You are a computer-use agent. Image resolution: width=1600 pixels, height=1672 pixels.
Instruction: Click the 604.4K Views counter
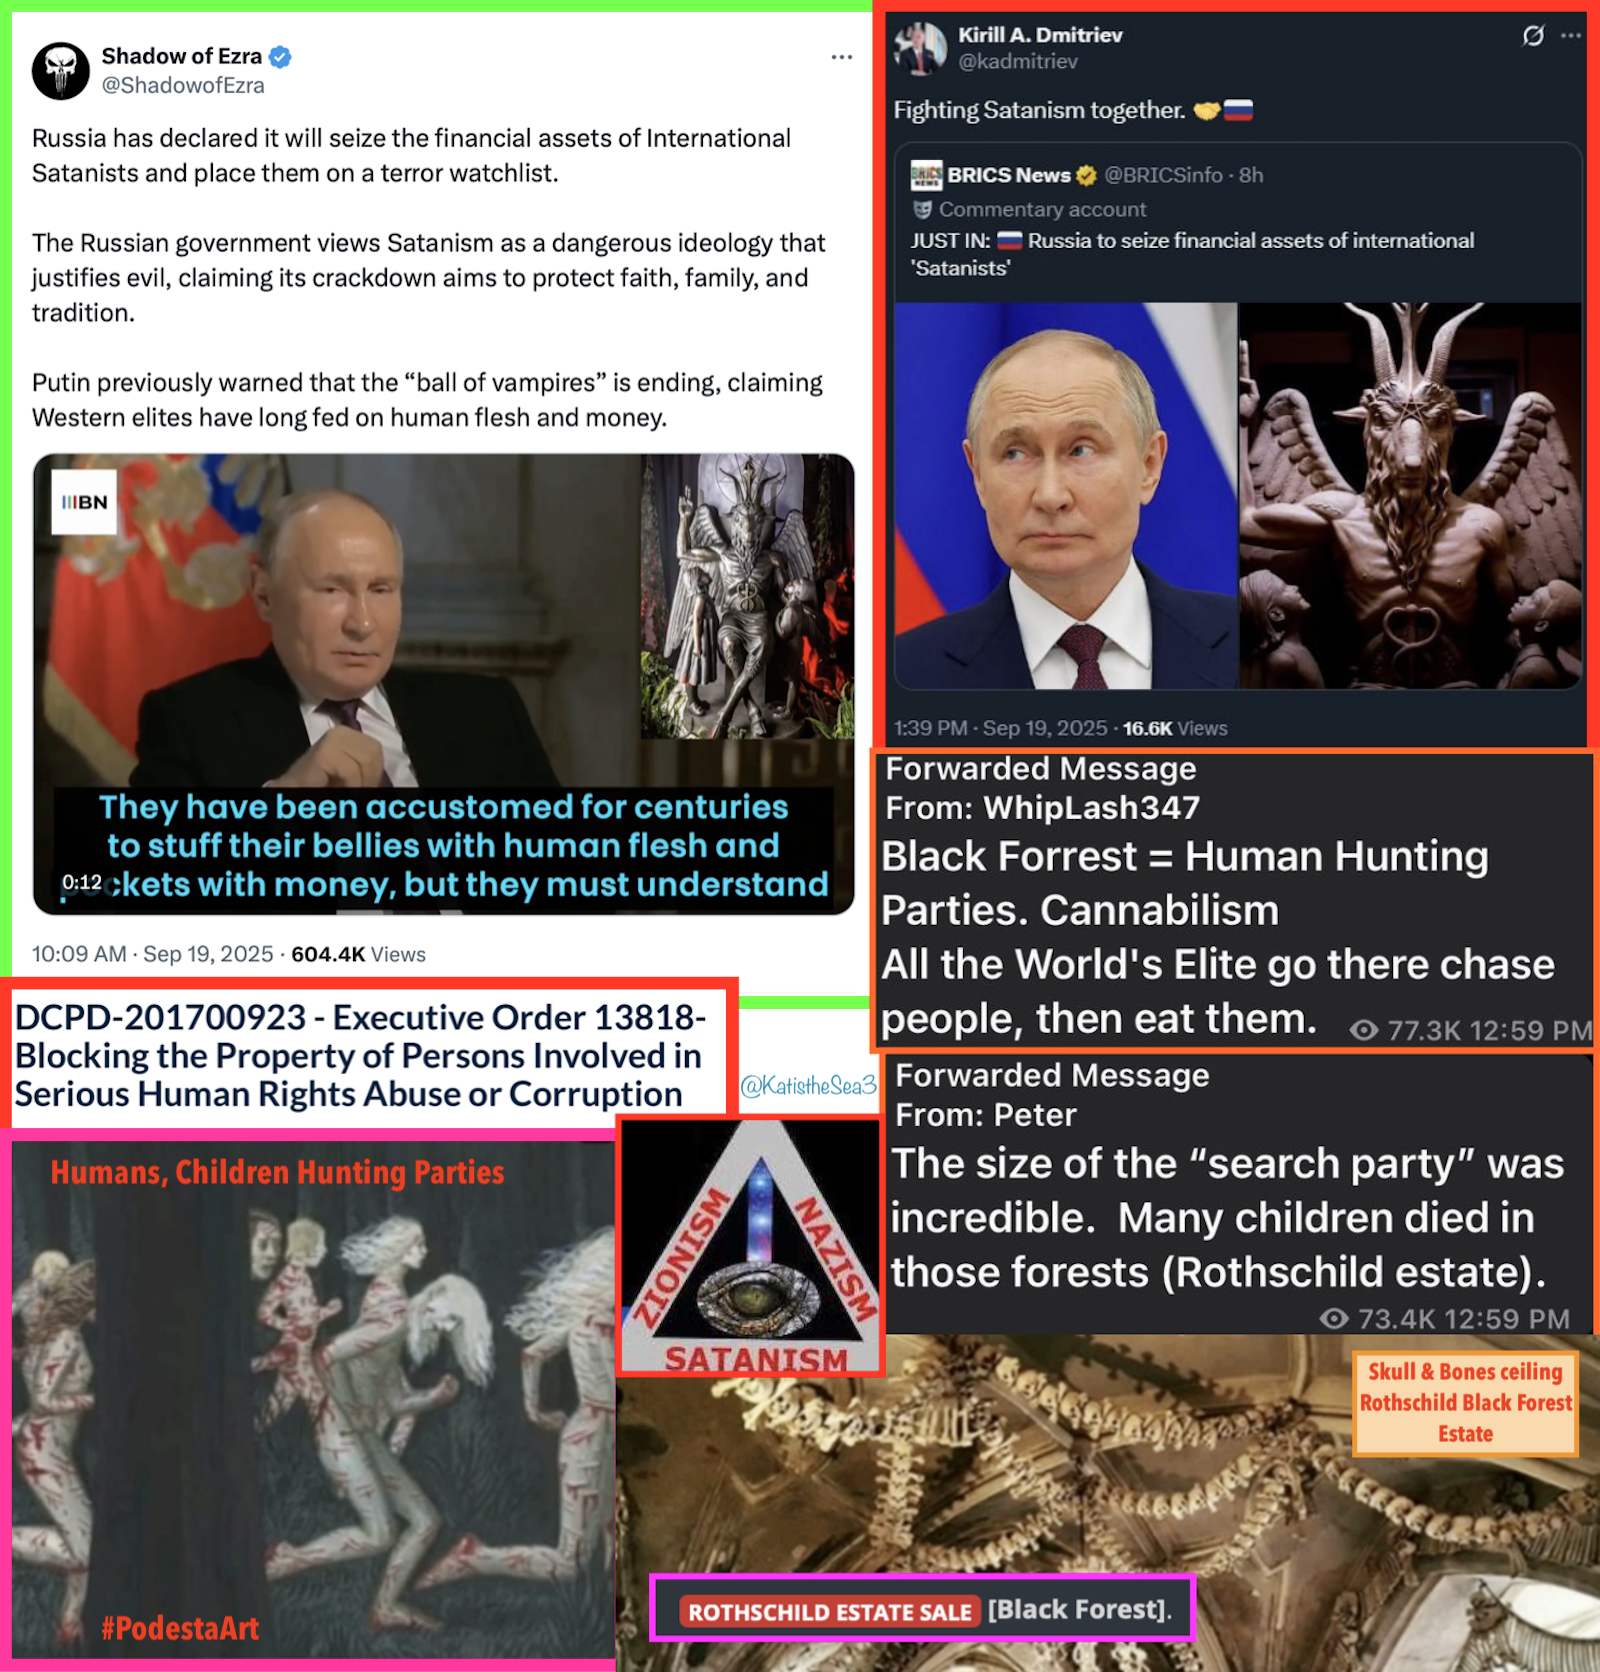point(358,954)
